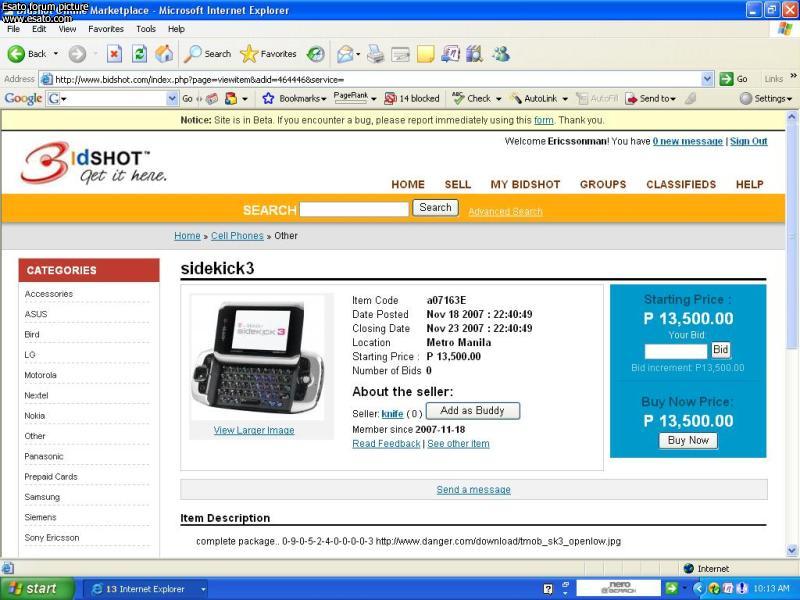Click into the BidShot SEARCH text field
This screenshot has height=600, width=800.
pyautogui.click(x=354, y=209)
